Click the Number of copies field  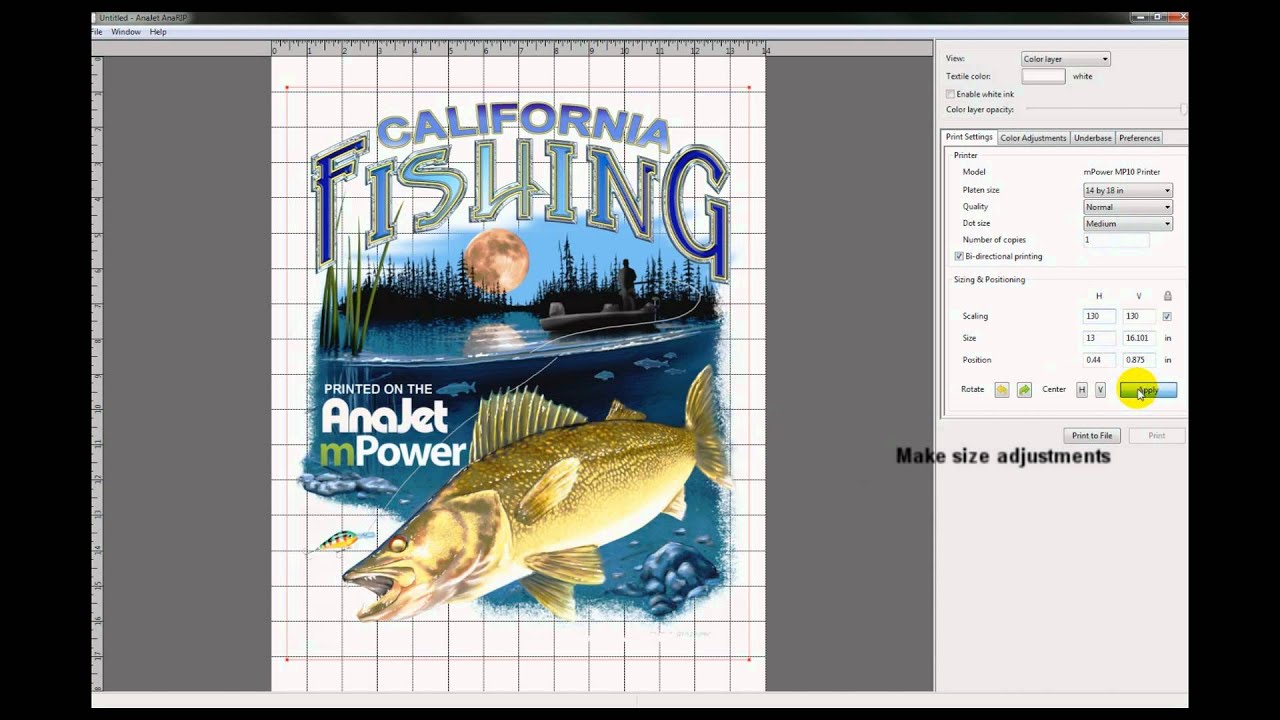1116,240
